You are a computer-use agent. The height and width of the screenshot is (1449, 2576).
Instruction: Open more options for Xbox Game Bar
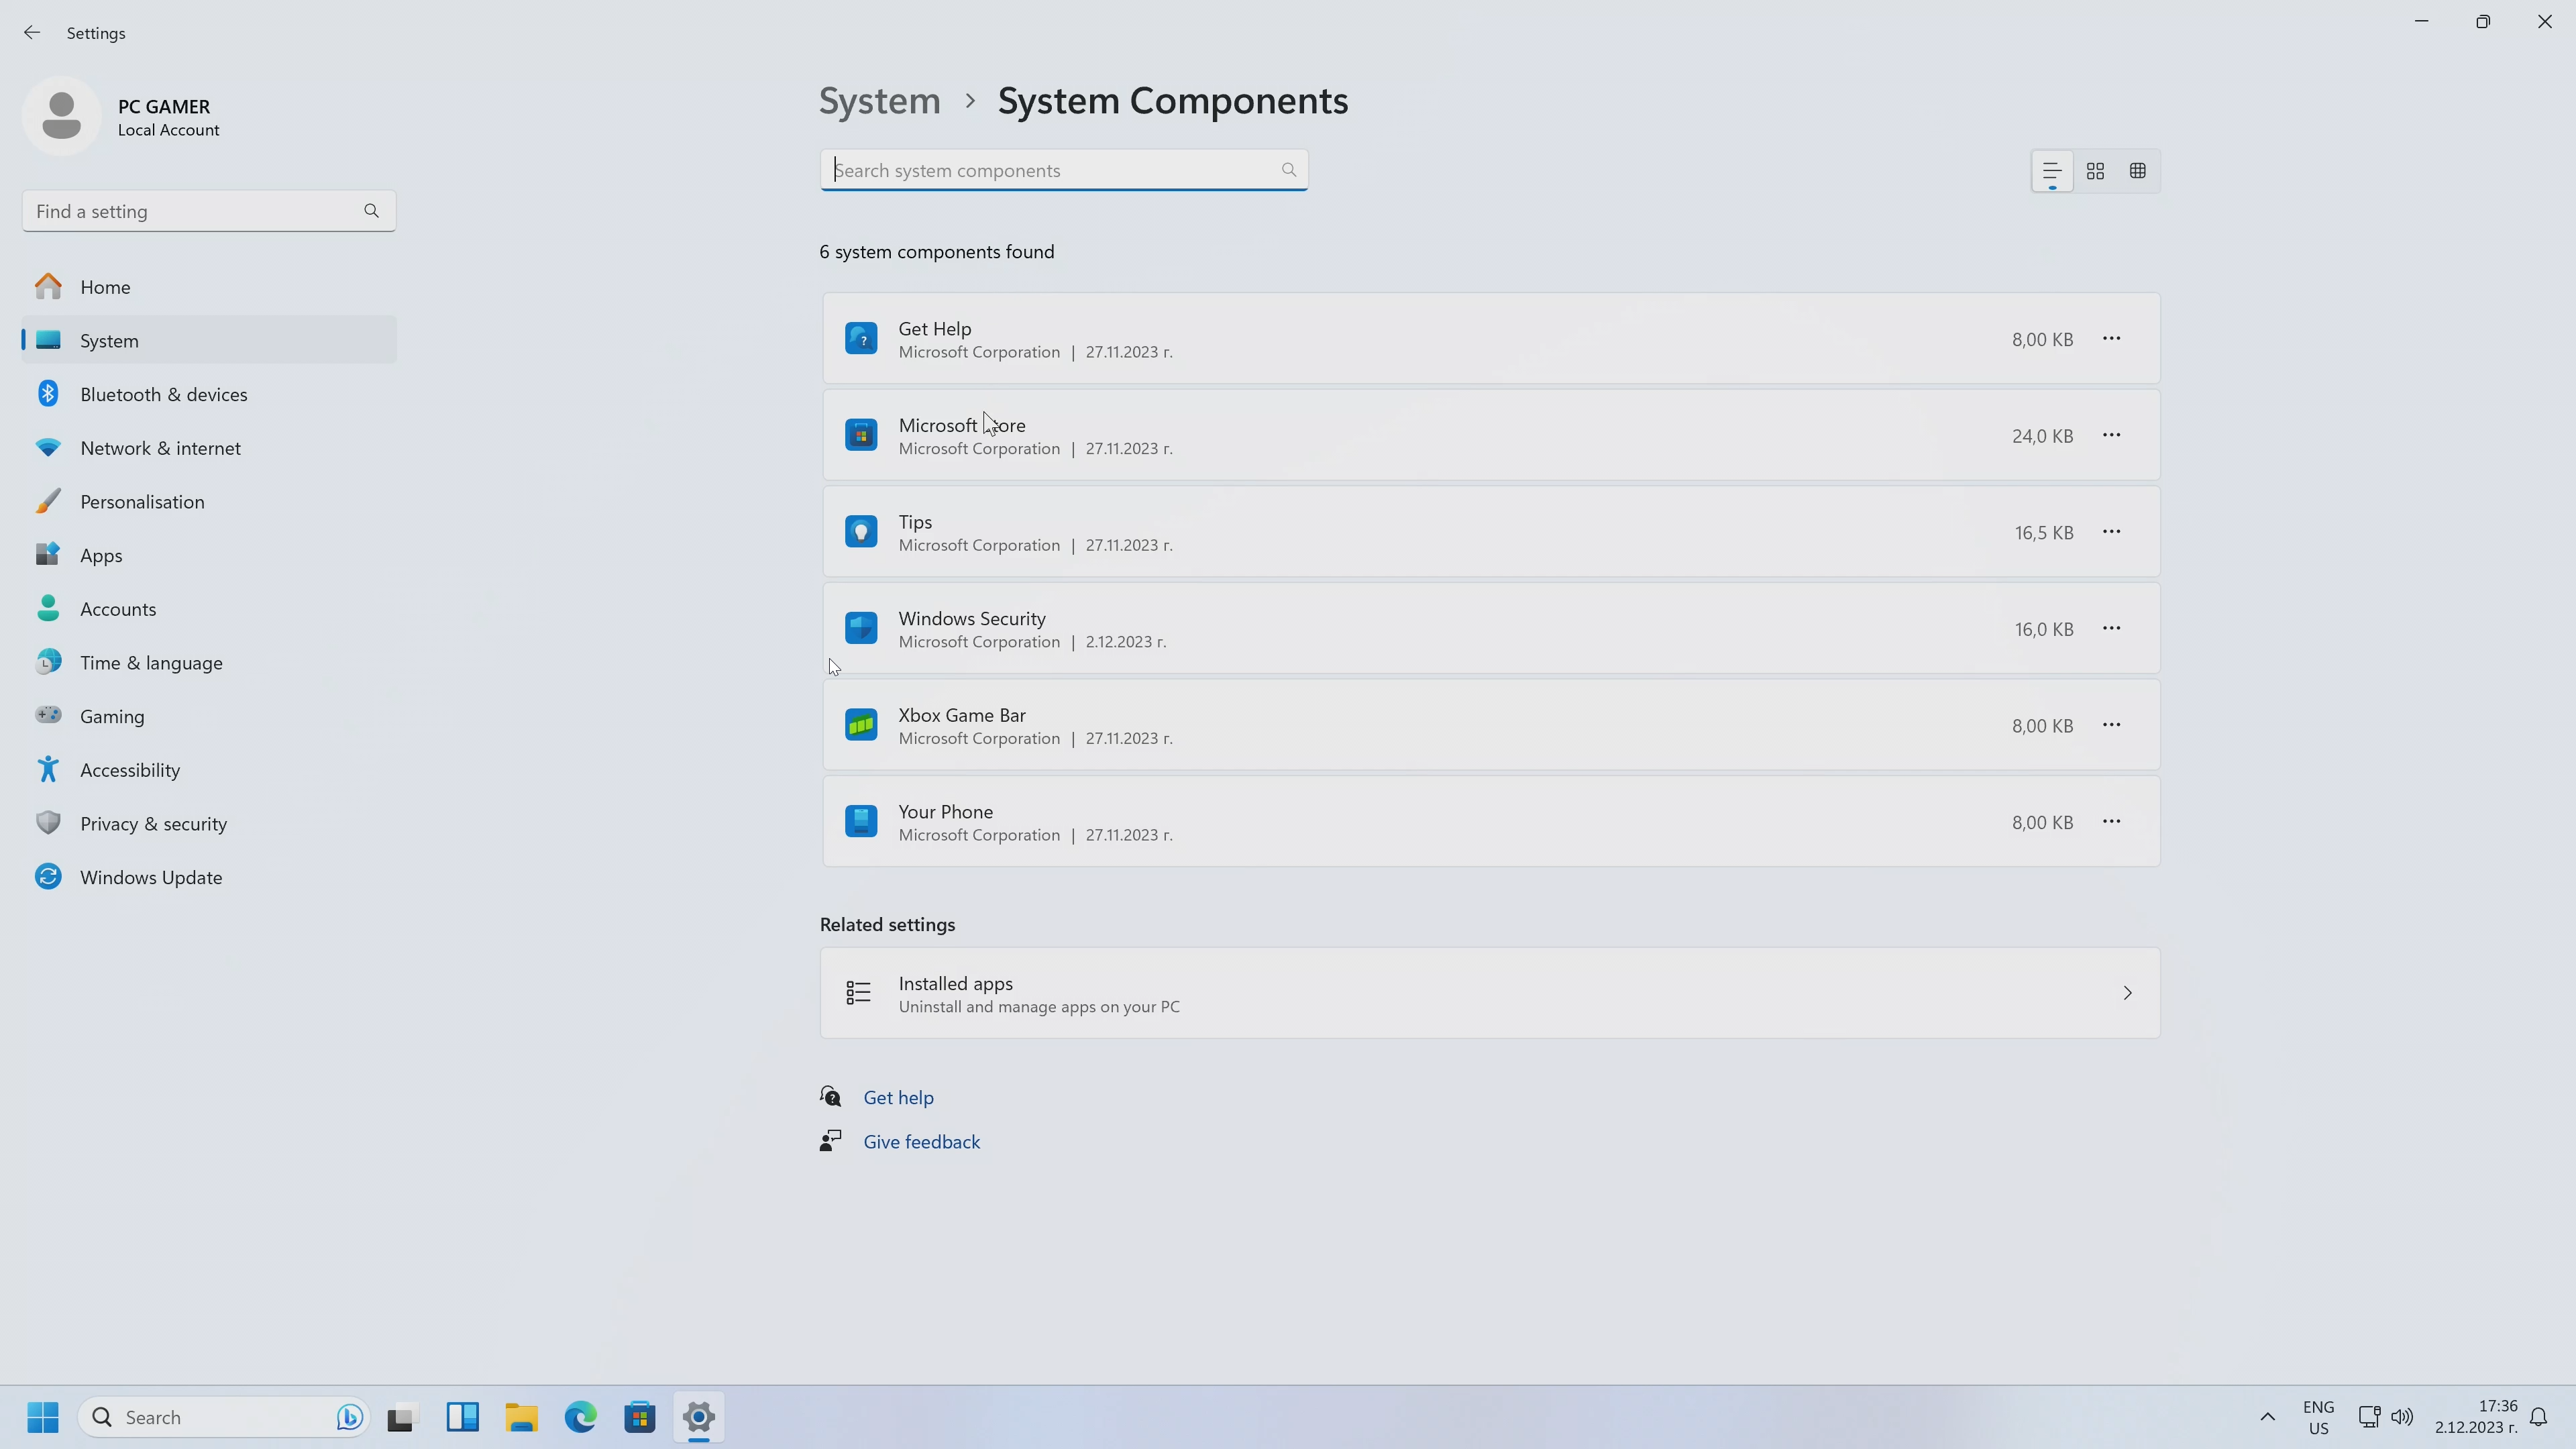point(2111,725)
